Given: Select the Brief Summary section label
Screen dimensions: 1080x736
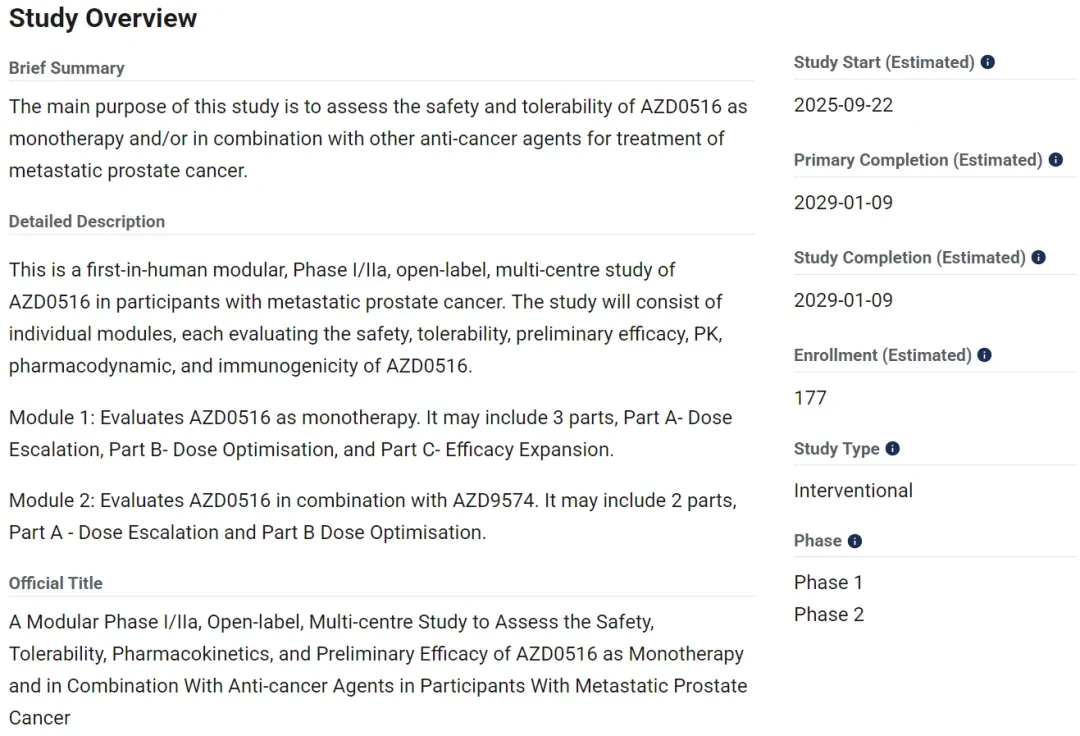Looking at the screenshot, I should coord(67,68).
